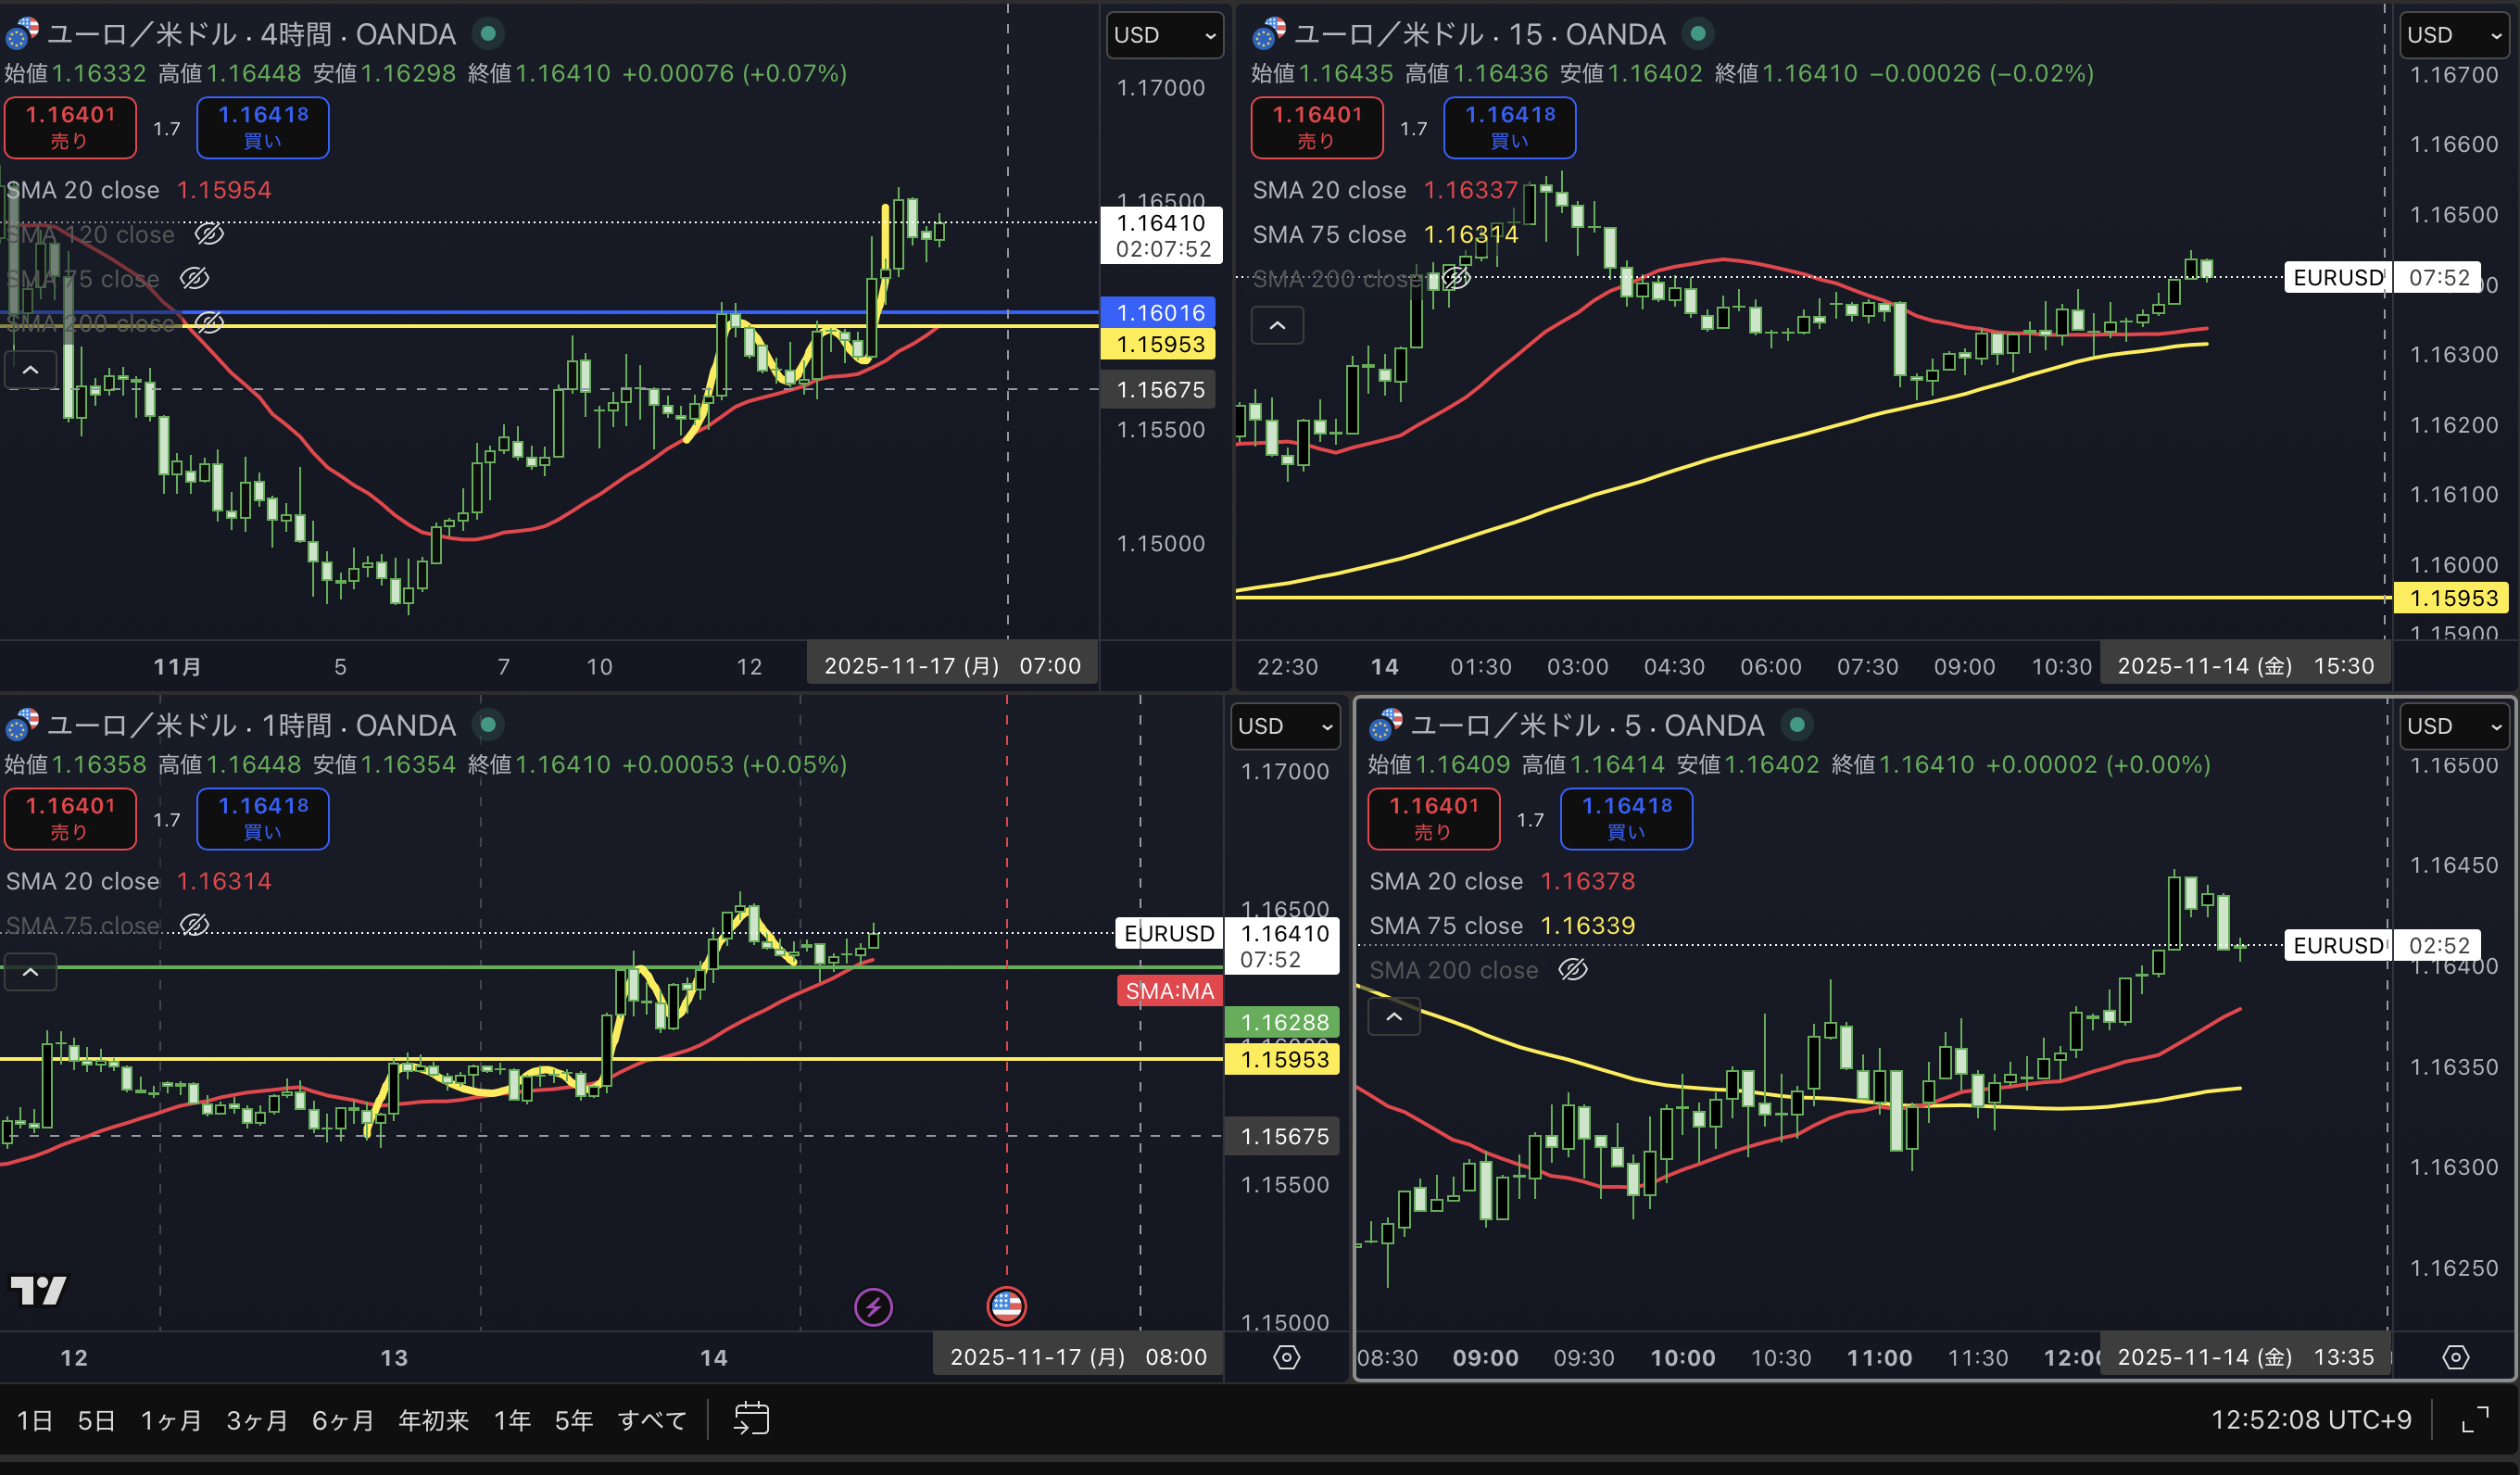Click the fullscreen toggle icon
The image size is (2520, 1475).
[x=2475, y=1419]
